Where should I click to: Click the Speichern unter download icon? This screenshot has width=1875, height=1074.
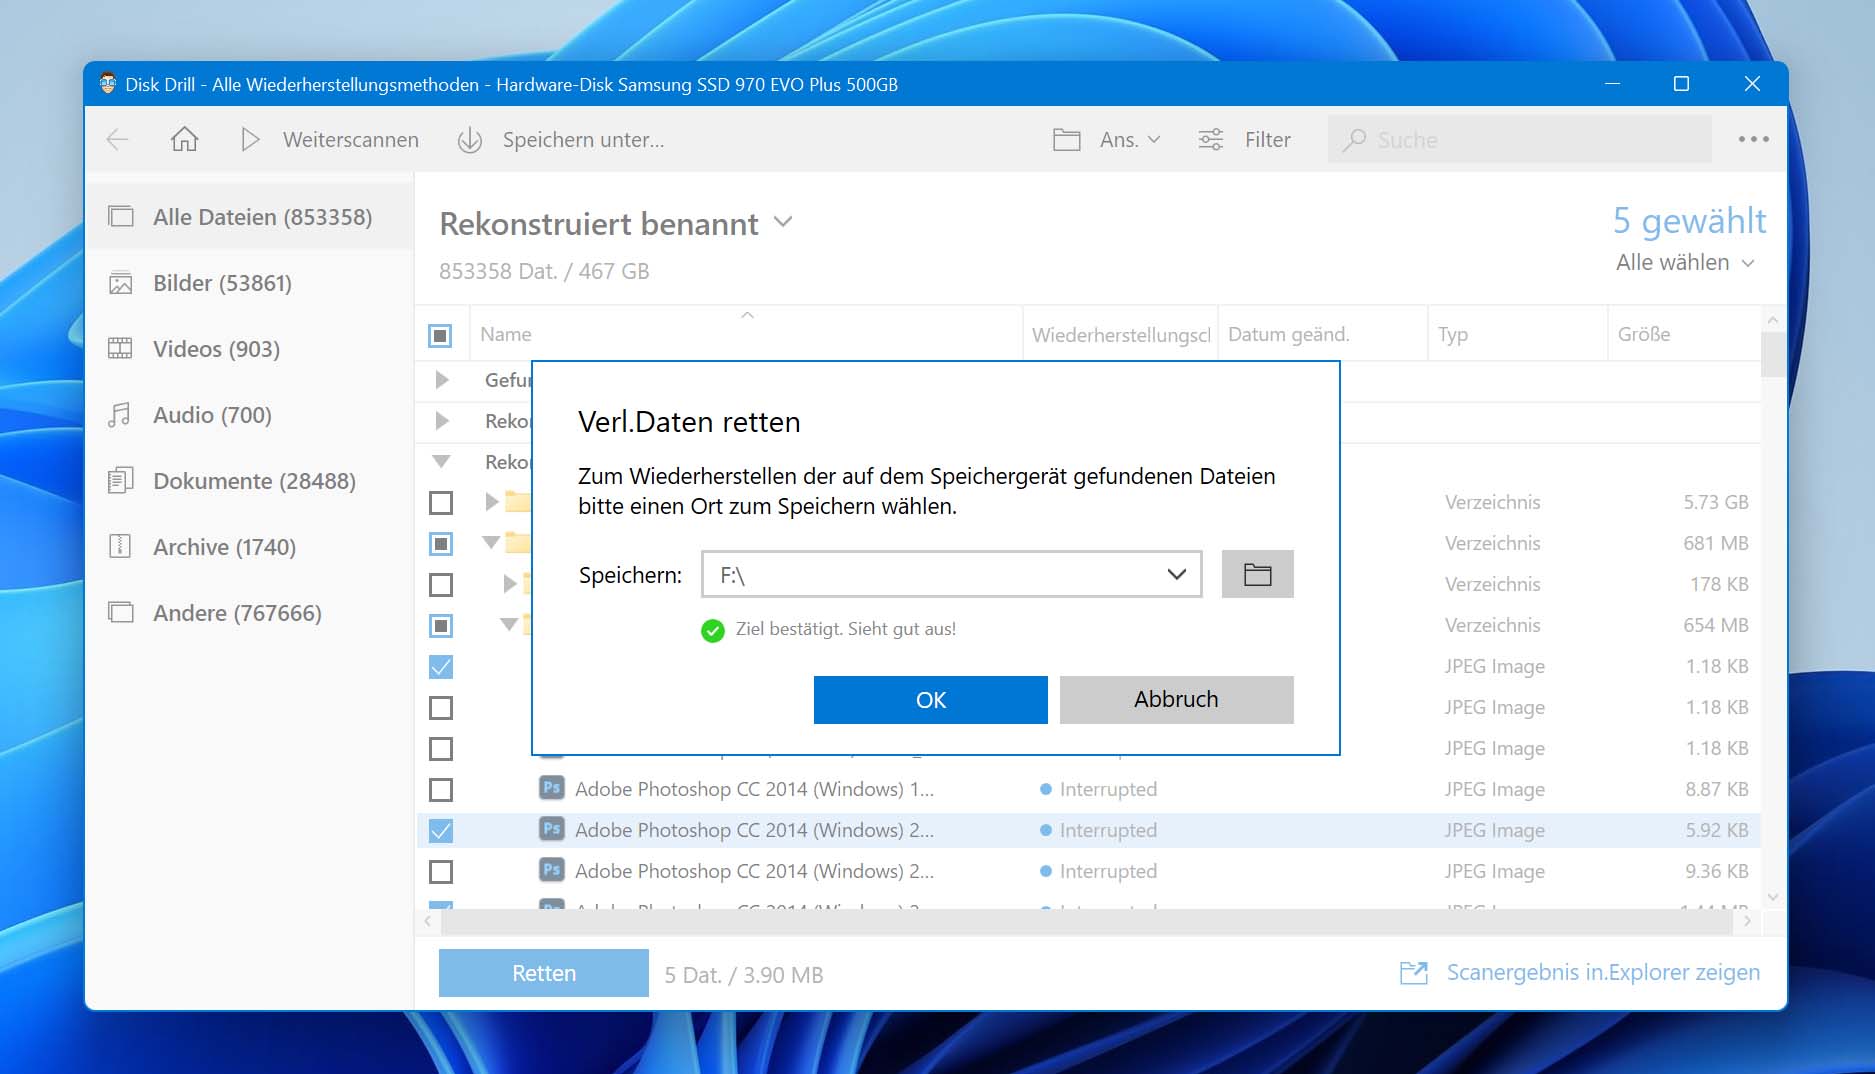[470, 140]
